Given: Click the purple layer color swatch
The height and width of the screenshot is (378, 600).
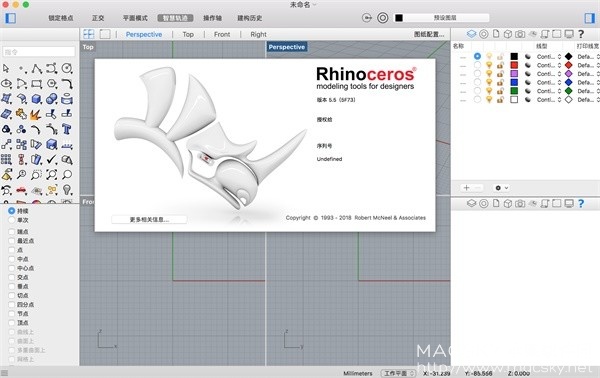Looking at the screenshot, I should click(x=514, y=73).
